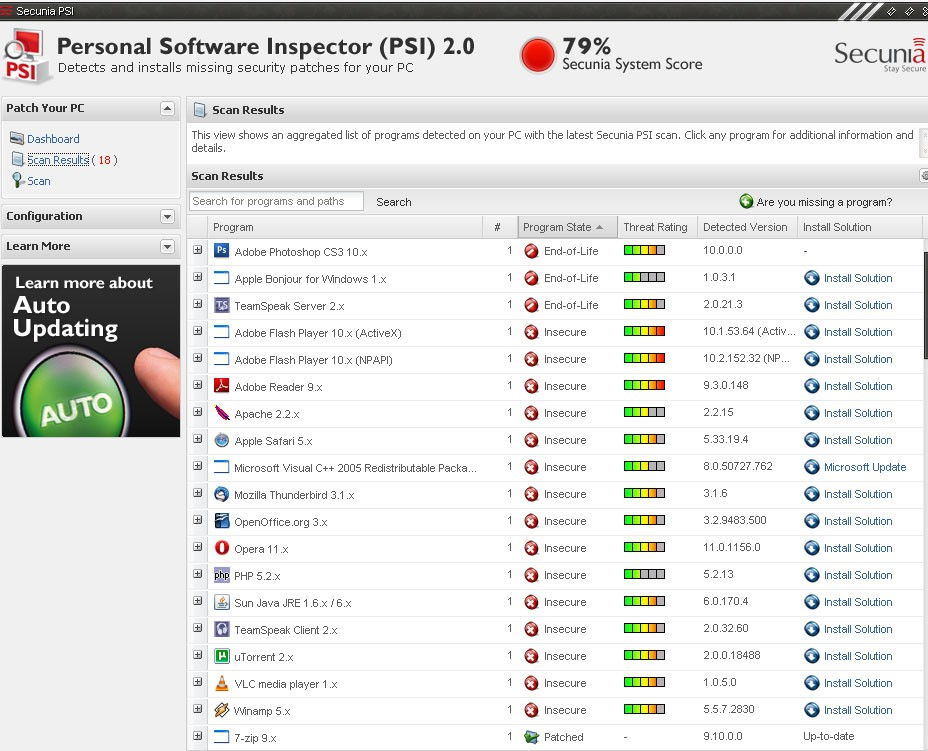Click the threat rating bar for PHP 5.2.x
The width and height of the screenshot is (928, 751).
point(644,574)
